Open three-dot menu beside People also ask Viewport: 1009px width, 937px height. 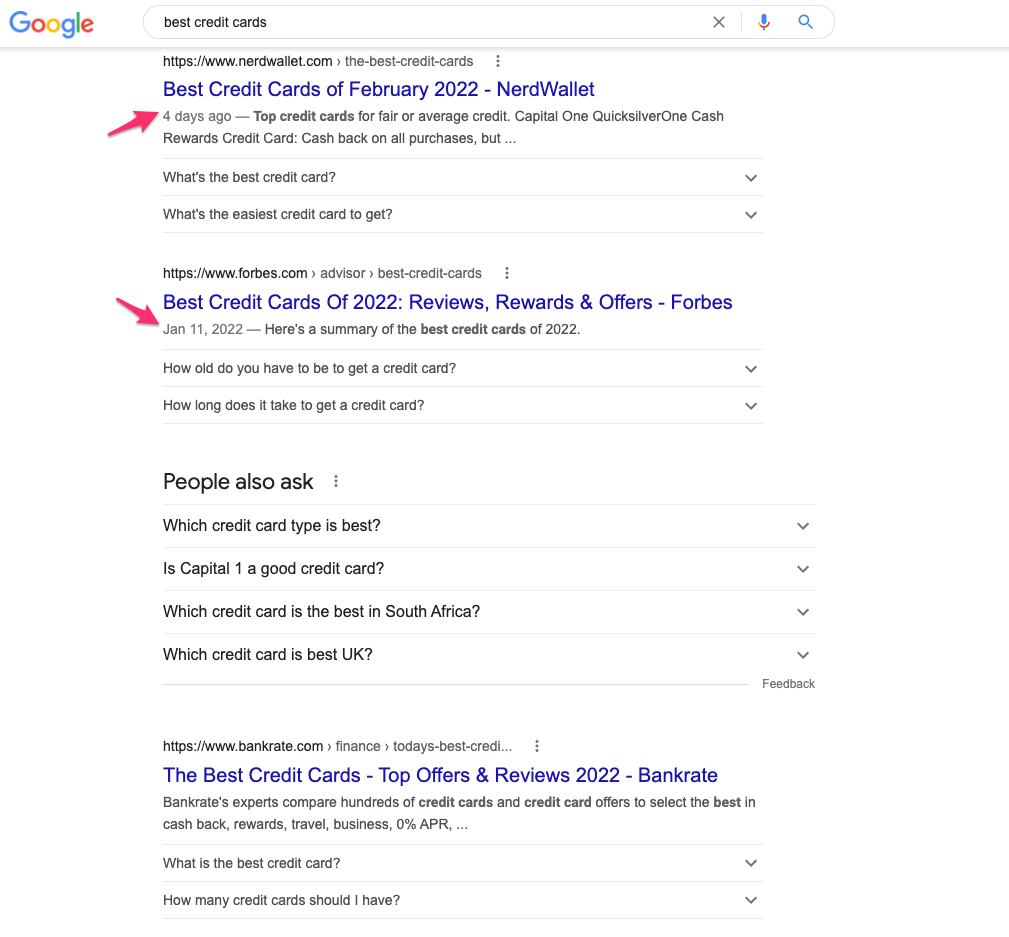coord(336,481)
